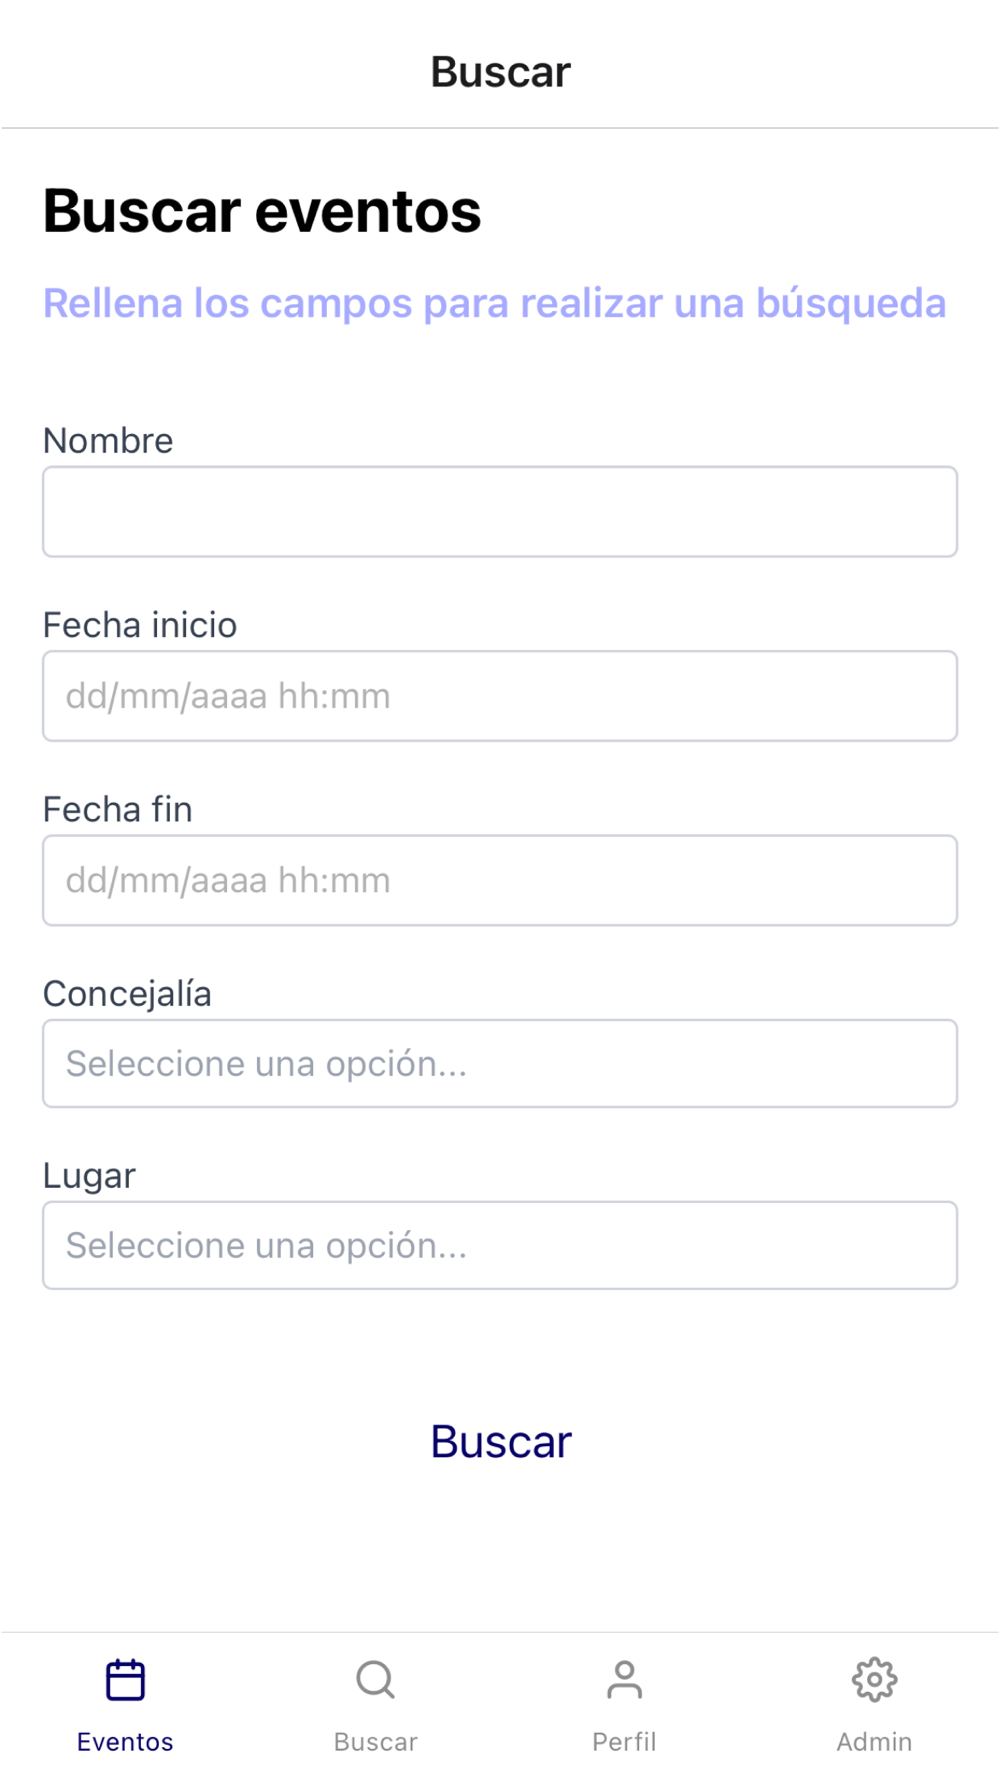Screen dimensions: 1000x1778
Task: Click the Lugar label text
Action: (x=89, y=1176)
